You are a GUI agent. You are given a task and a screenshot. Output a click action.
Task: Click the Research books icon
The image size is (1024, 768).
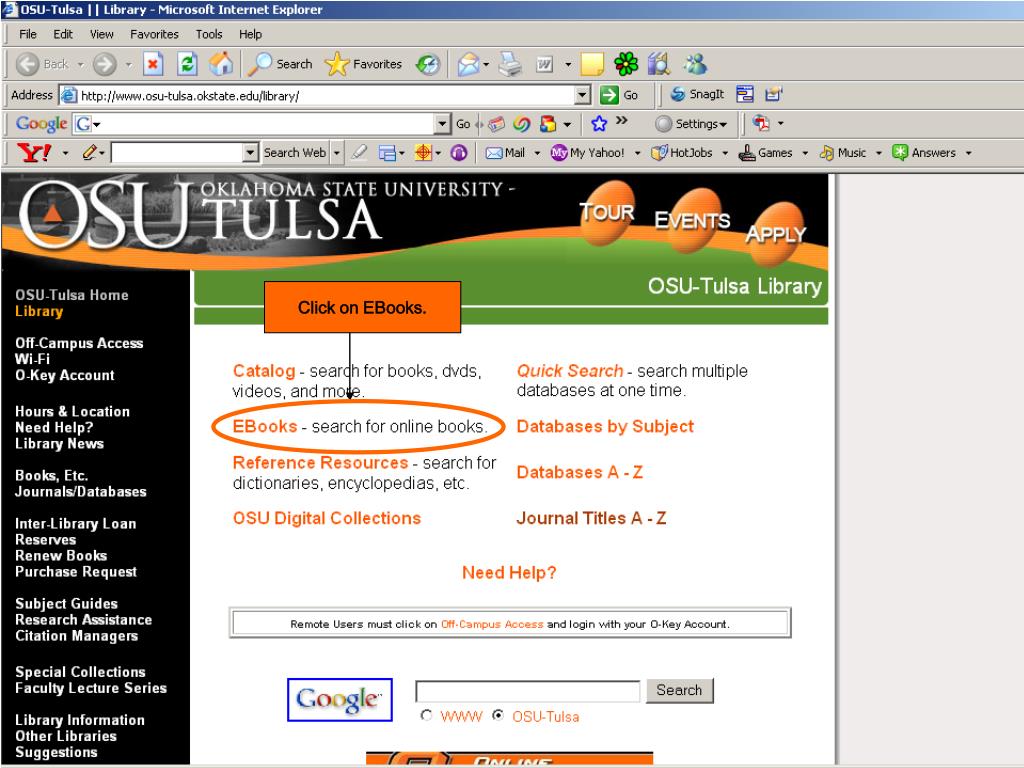(x=659, y=64)
